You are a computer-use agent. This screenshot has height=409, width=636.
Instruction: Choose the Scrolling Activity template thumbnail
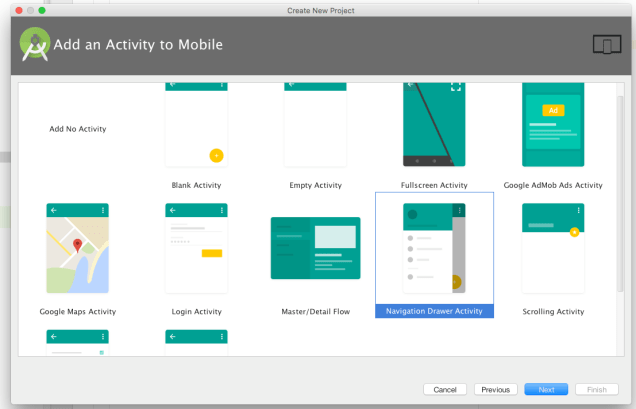click(553, 248)
